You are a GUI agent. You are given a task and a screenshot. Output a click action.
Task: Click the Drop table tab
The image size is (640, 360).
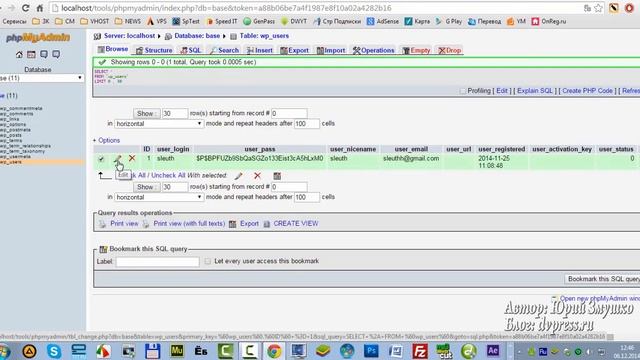[449, 50]
